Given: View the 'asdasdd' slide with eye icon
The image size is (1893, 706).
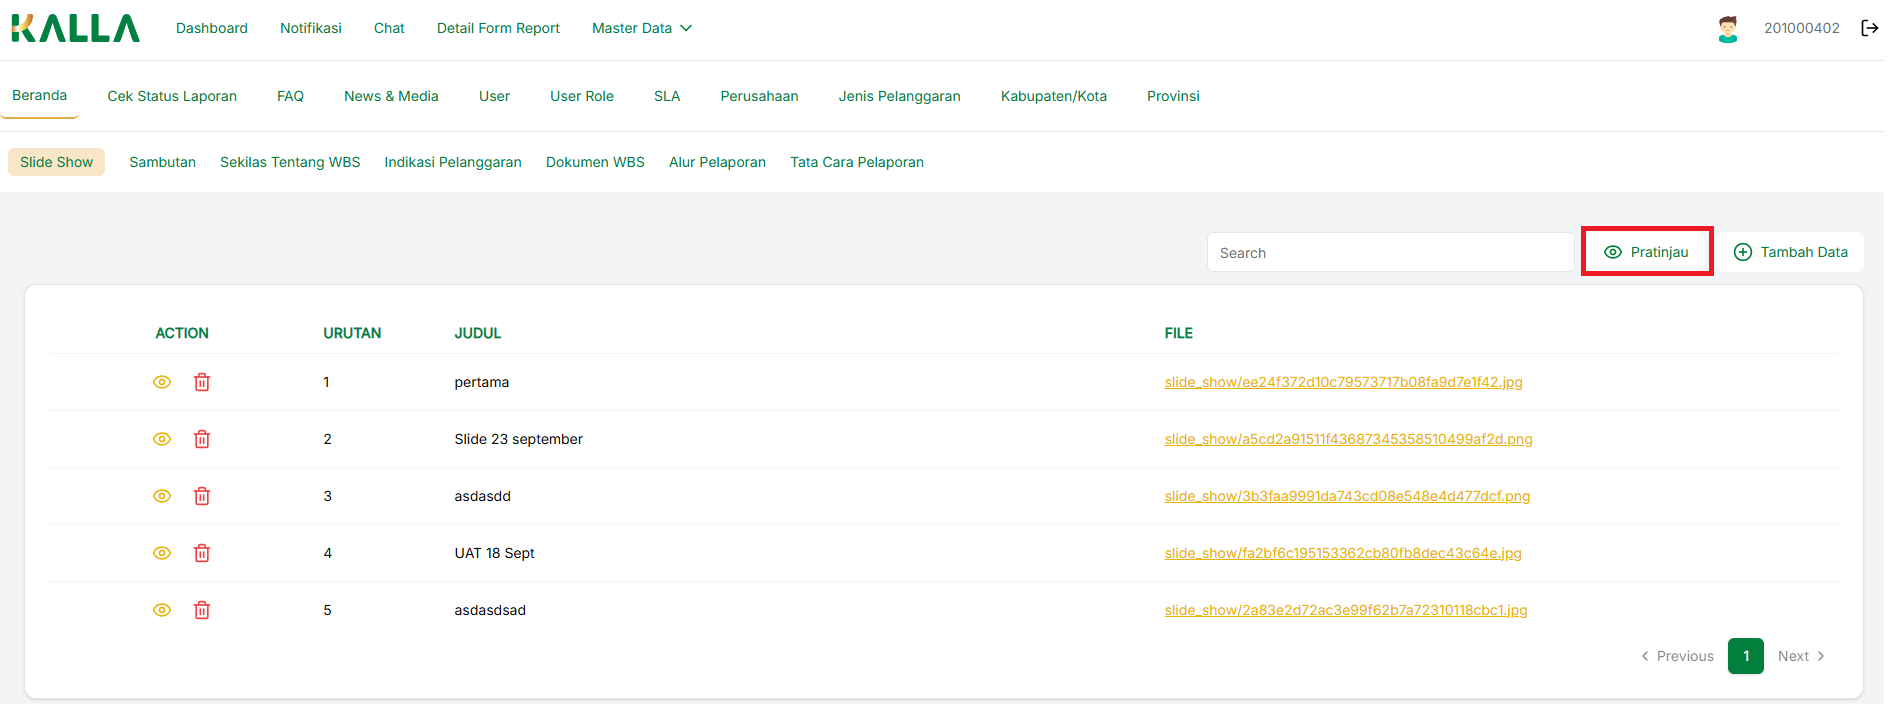Looking at the screenshot, I should coord(162,496).
